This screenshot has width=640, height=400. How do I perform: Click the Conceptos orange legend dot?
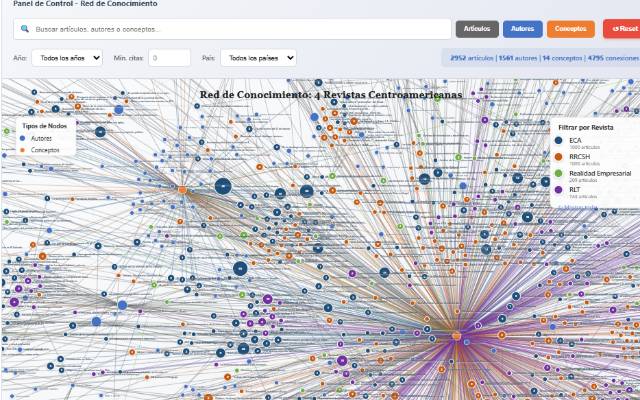[23, 149]
